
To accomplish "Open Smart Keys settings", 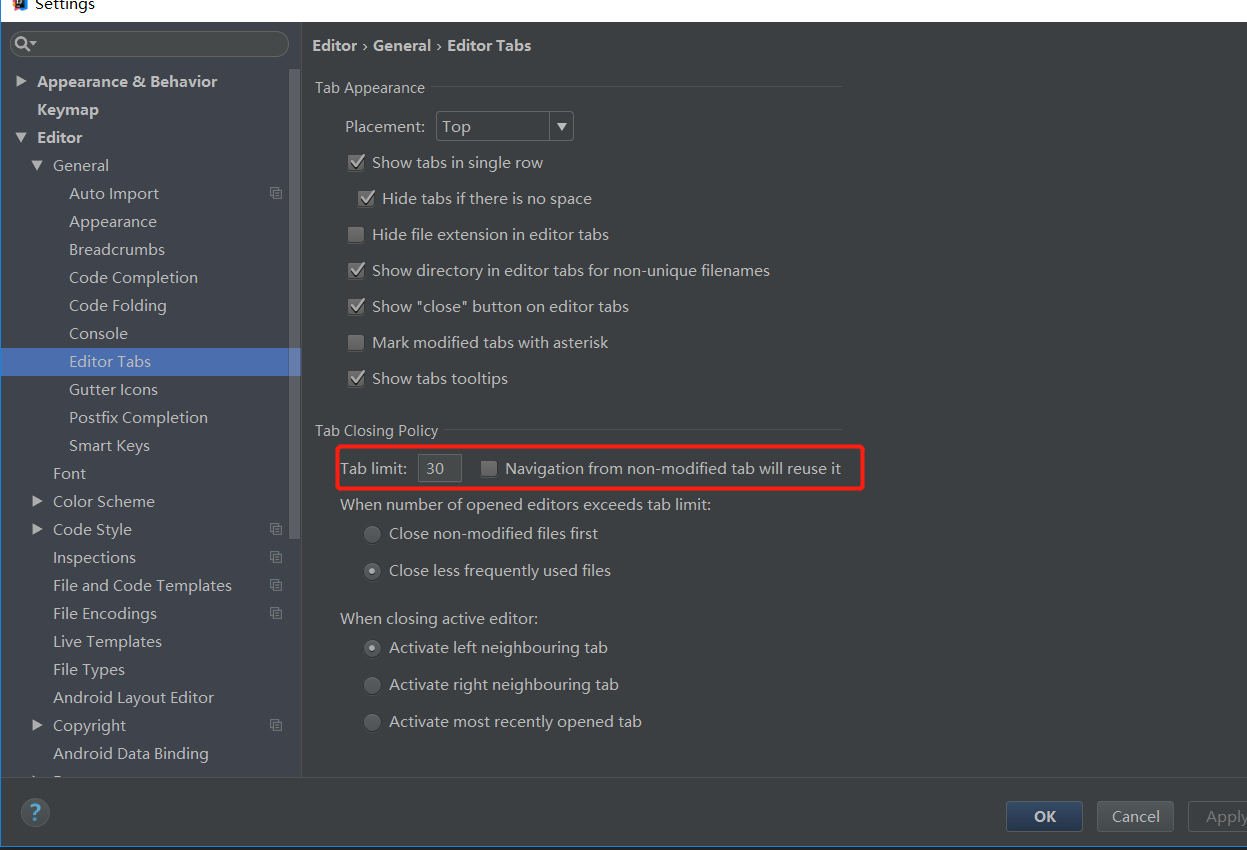I will point(109,445).
